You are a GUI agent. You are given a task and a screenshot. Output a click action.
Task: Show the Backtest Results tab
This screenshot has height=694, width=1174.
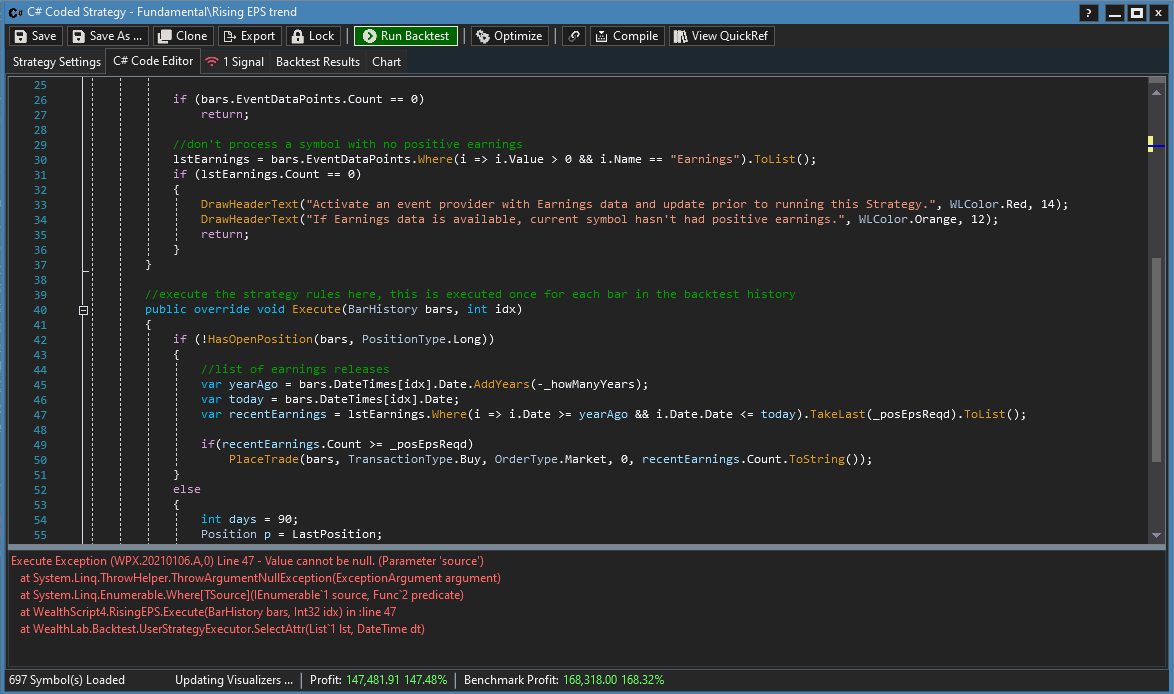(x=317, y=62)
